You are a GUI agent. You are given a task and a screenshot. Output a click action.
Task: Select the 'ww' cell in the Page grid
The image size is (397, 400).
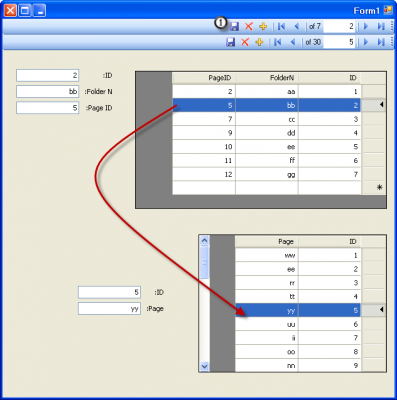[x=267, y=255]
